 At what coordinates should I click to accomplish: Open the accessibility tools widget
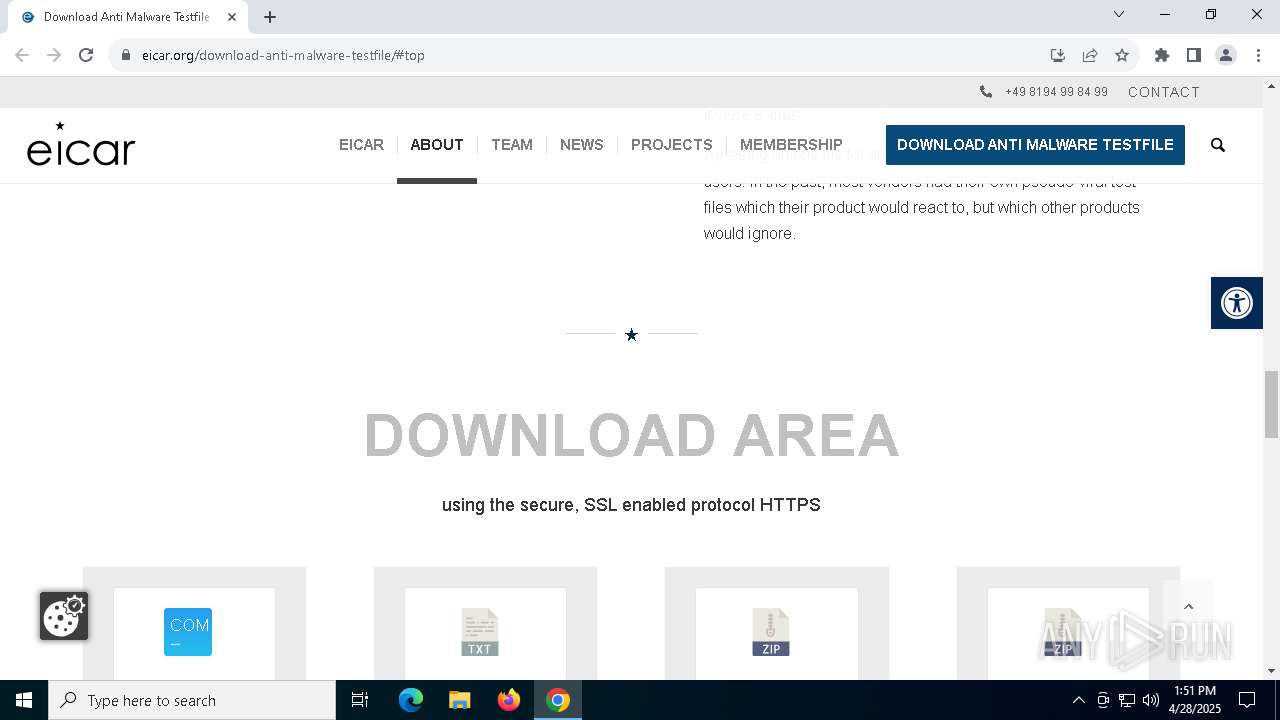pyautogui.click(x=1237, y=303)
